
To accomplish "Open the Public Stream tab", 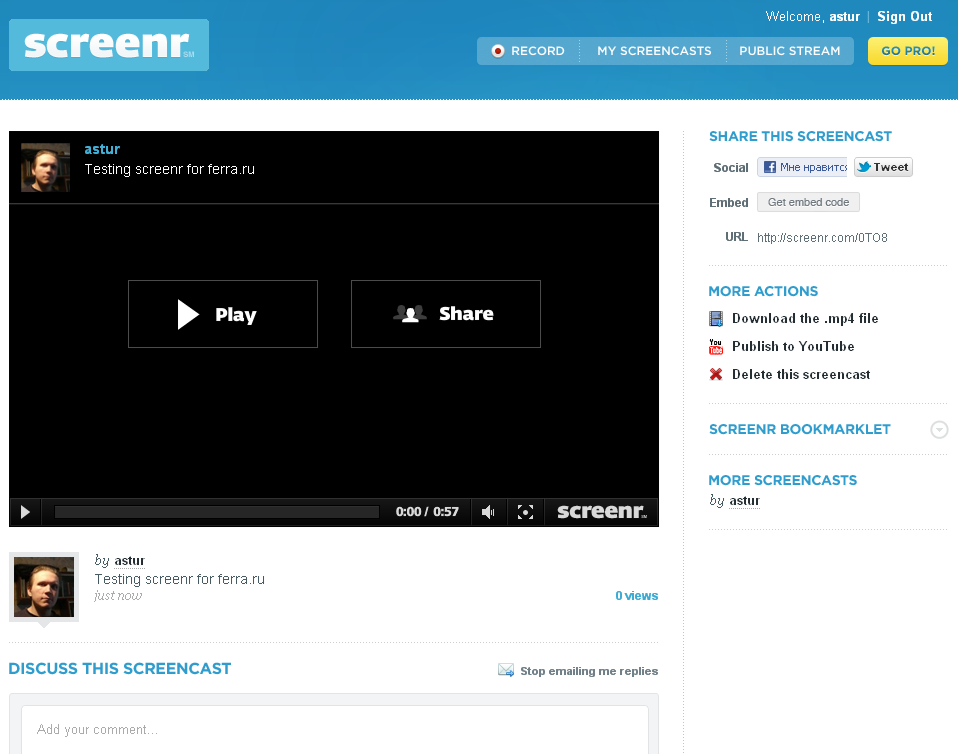I will pos(789,51).
